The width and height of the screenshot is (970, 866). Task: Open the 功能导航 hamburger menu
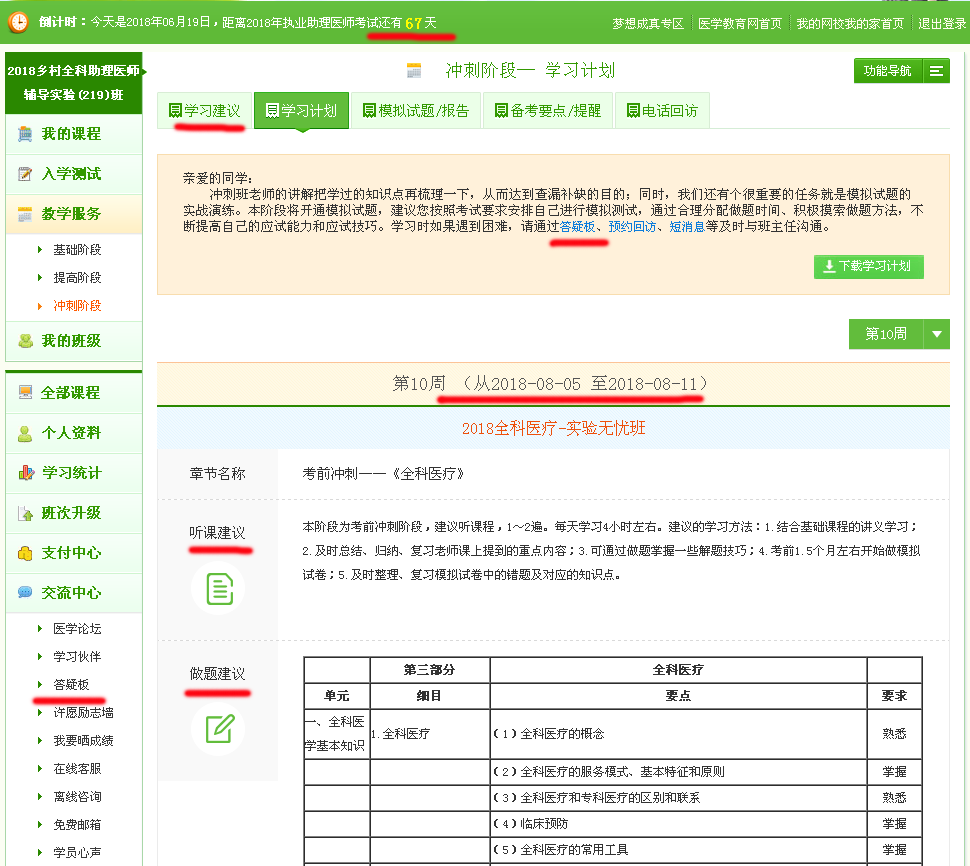point(936,71)
